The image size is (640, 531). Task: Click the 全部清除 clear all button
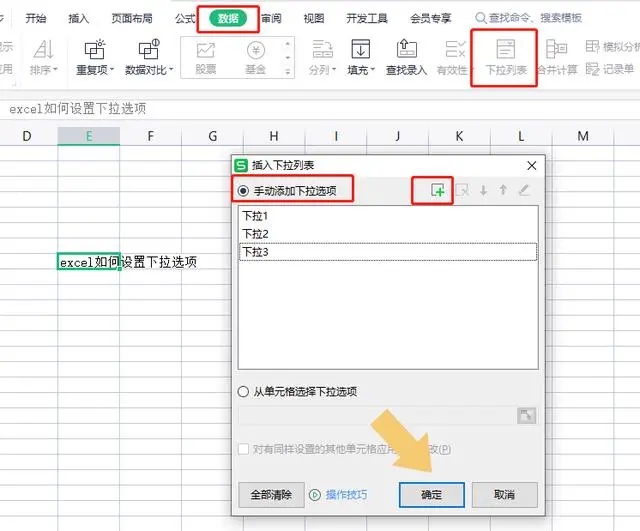click(x=271, y=495)
